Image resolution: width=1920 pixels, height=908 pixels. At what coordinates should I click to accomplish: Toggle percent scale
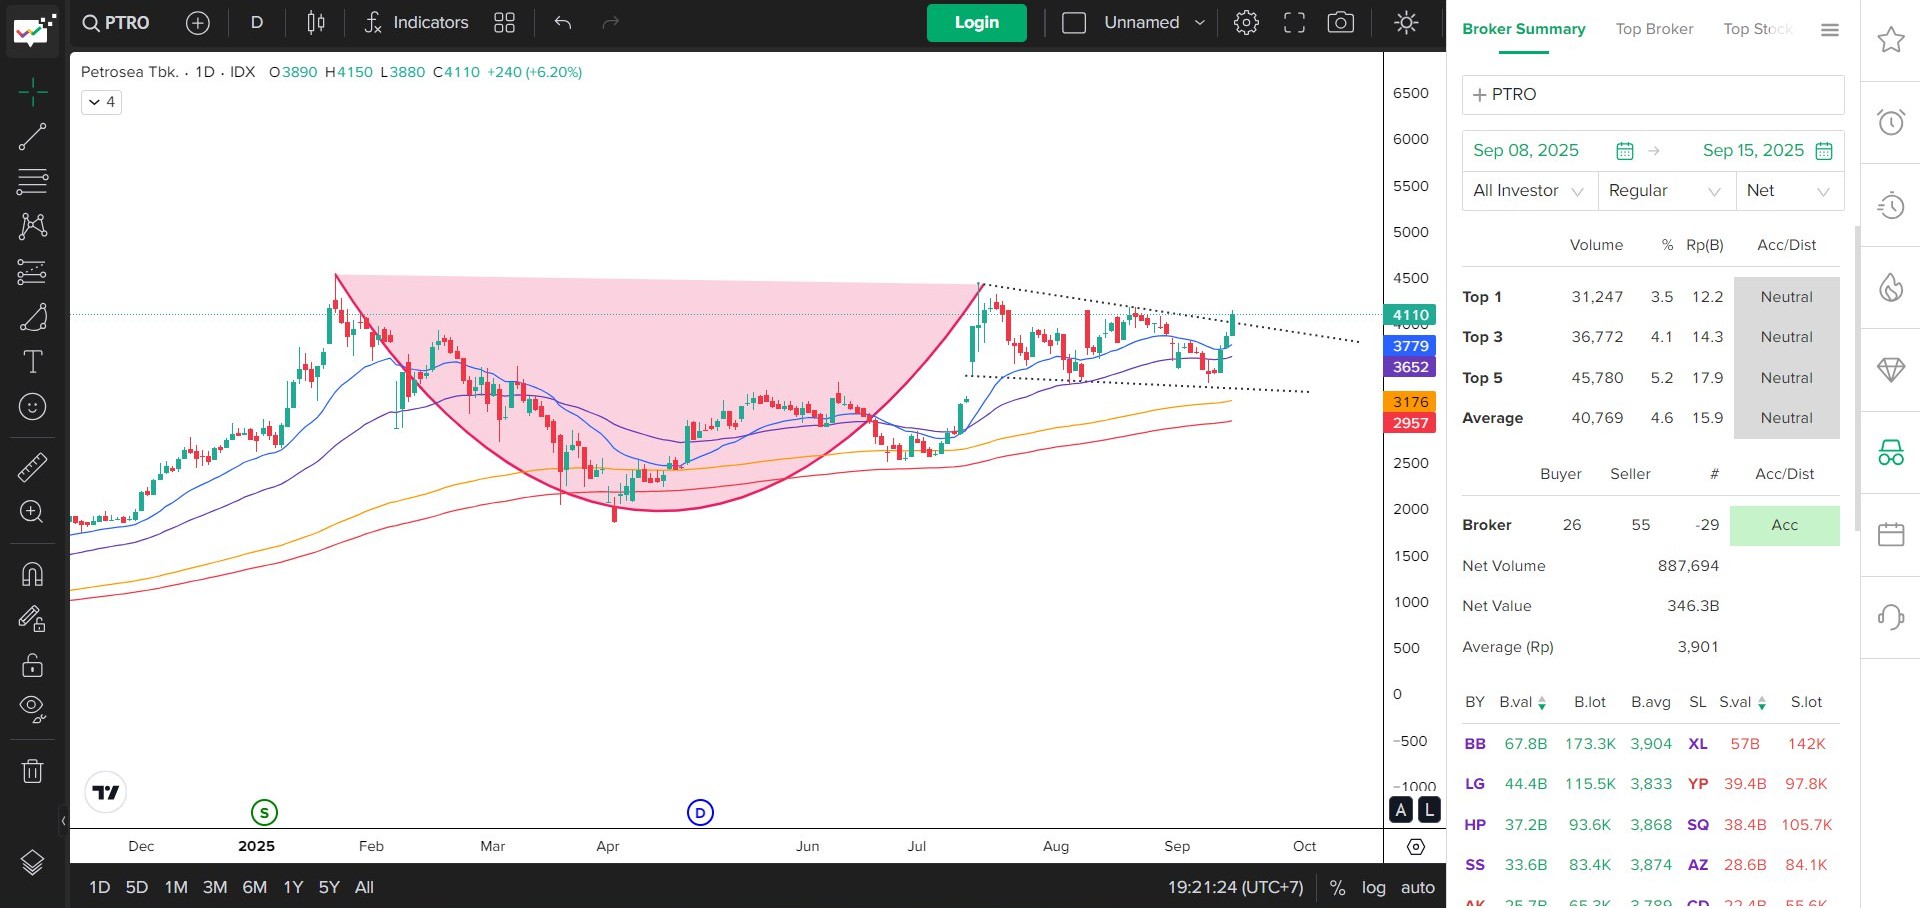click(1337, 887)
